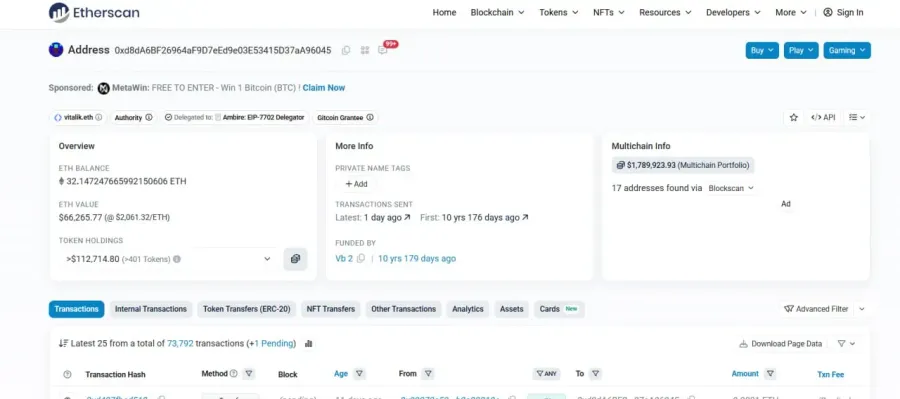
Task: Open the 10 yrs 179 days ago link
Action: tap(417, 259)
